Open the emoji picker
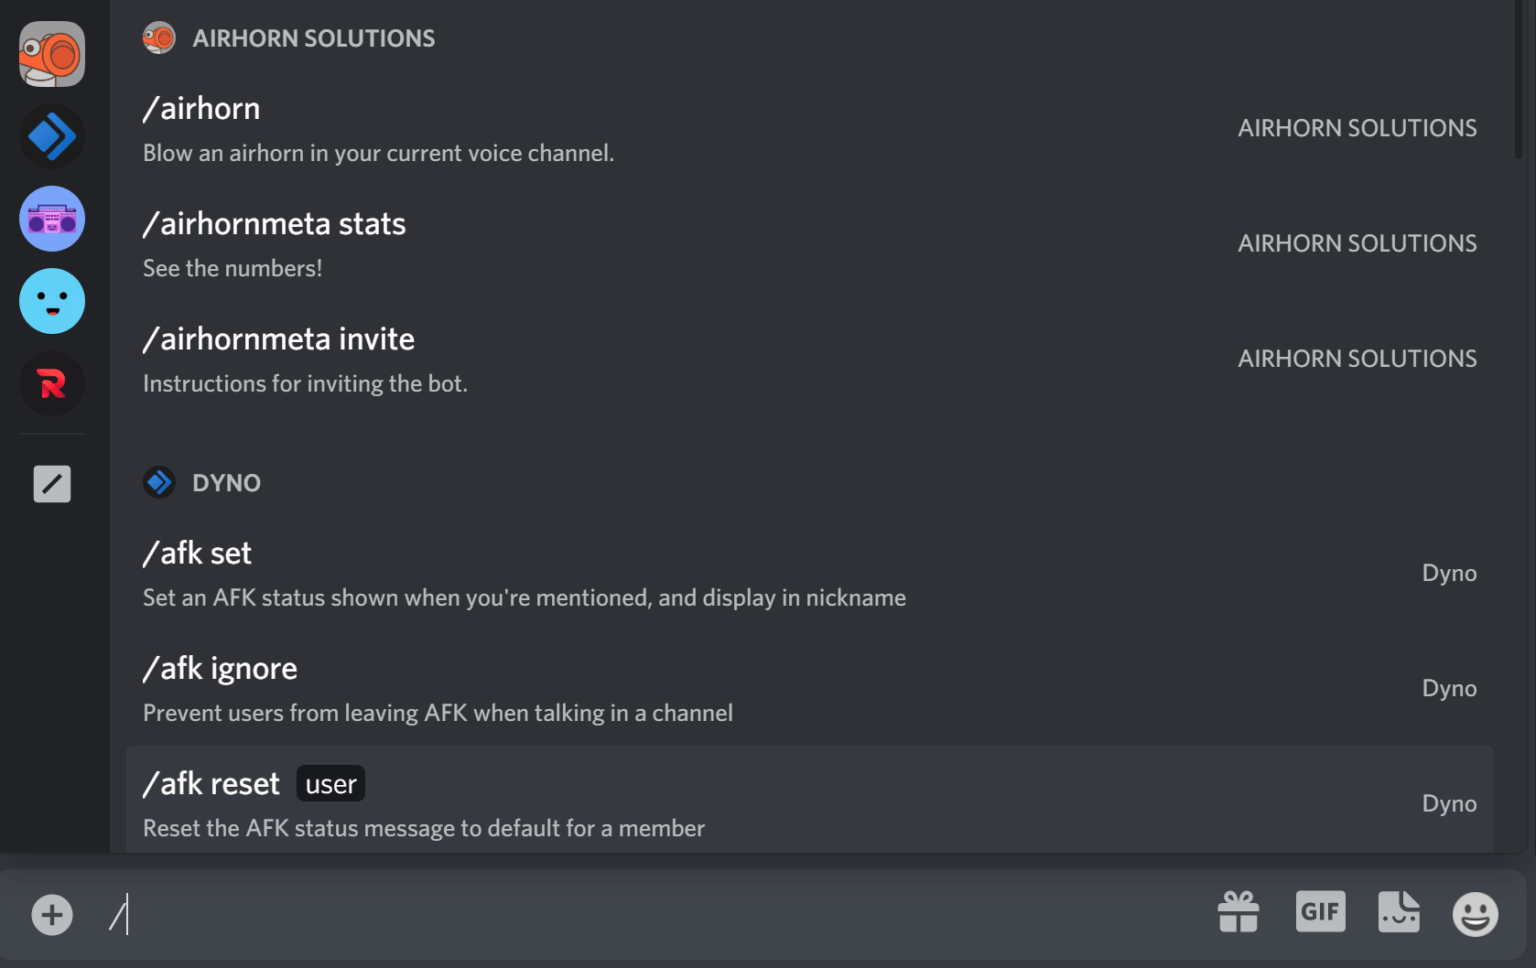Screen dimensions: 1536x968 pos(1474,913)
